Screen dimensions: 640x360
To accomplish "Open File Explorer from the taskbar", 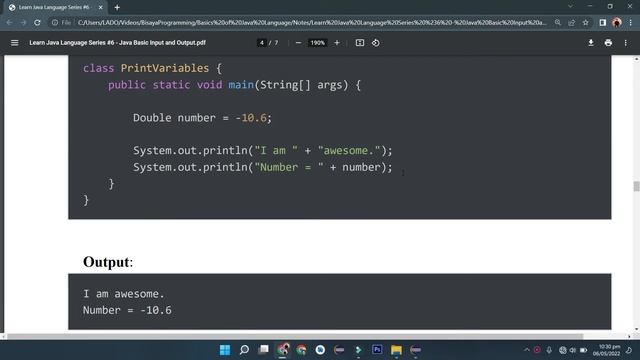I will pyautogui.click(x=396, y=350).
